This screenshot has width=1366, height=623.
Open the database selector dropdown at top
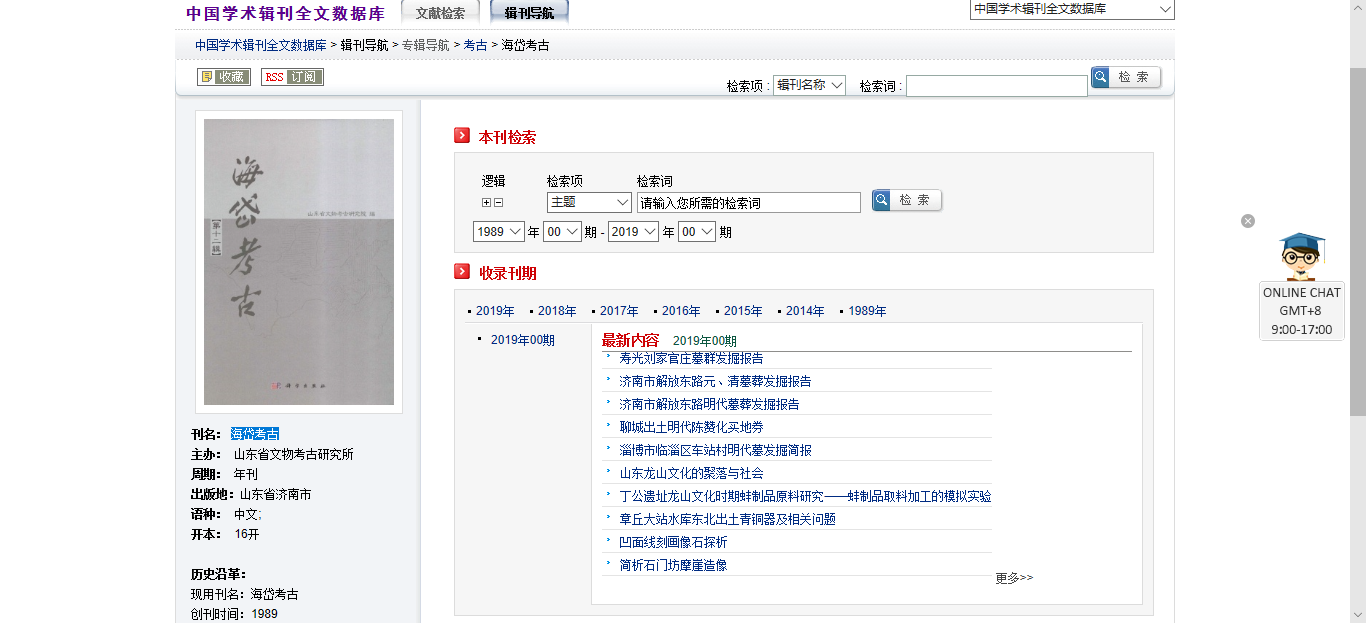coord(1072,9)
